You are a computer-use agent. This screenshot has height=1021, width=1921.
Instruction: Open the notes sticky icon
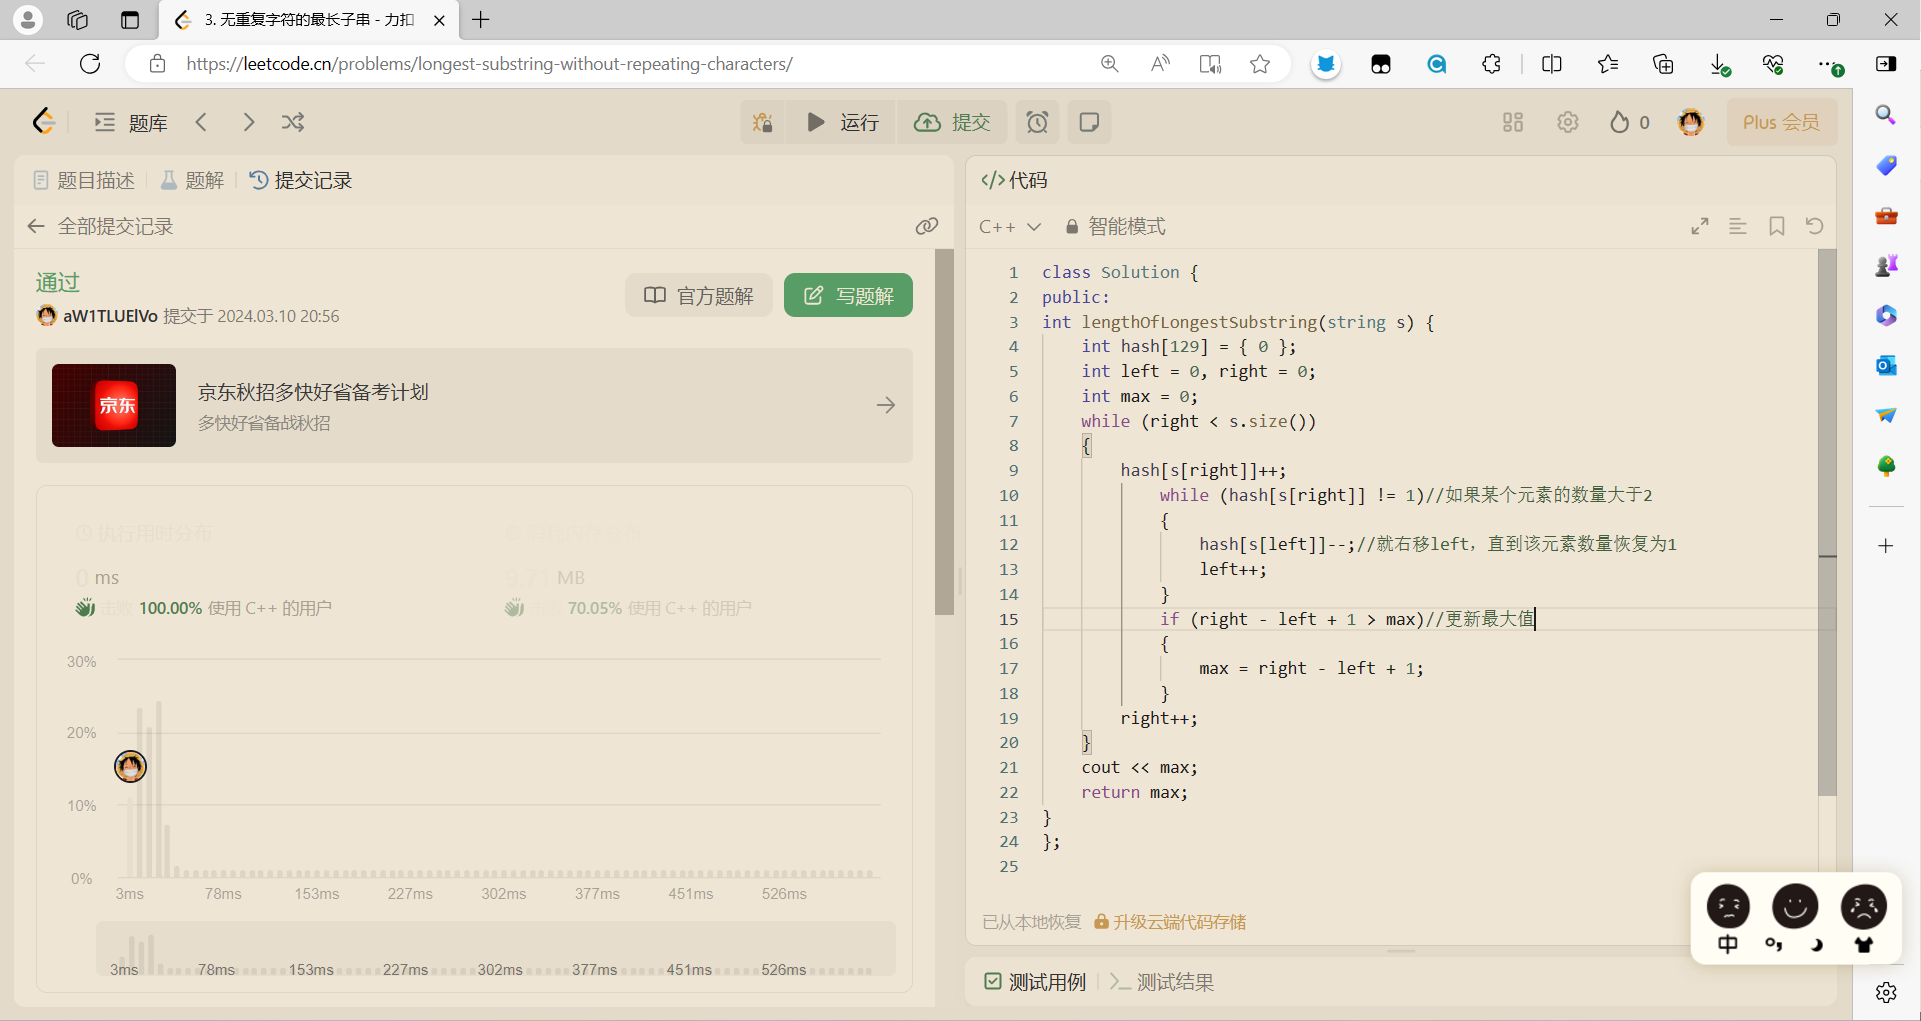click(x=1090, y=122)
